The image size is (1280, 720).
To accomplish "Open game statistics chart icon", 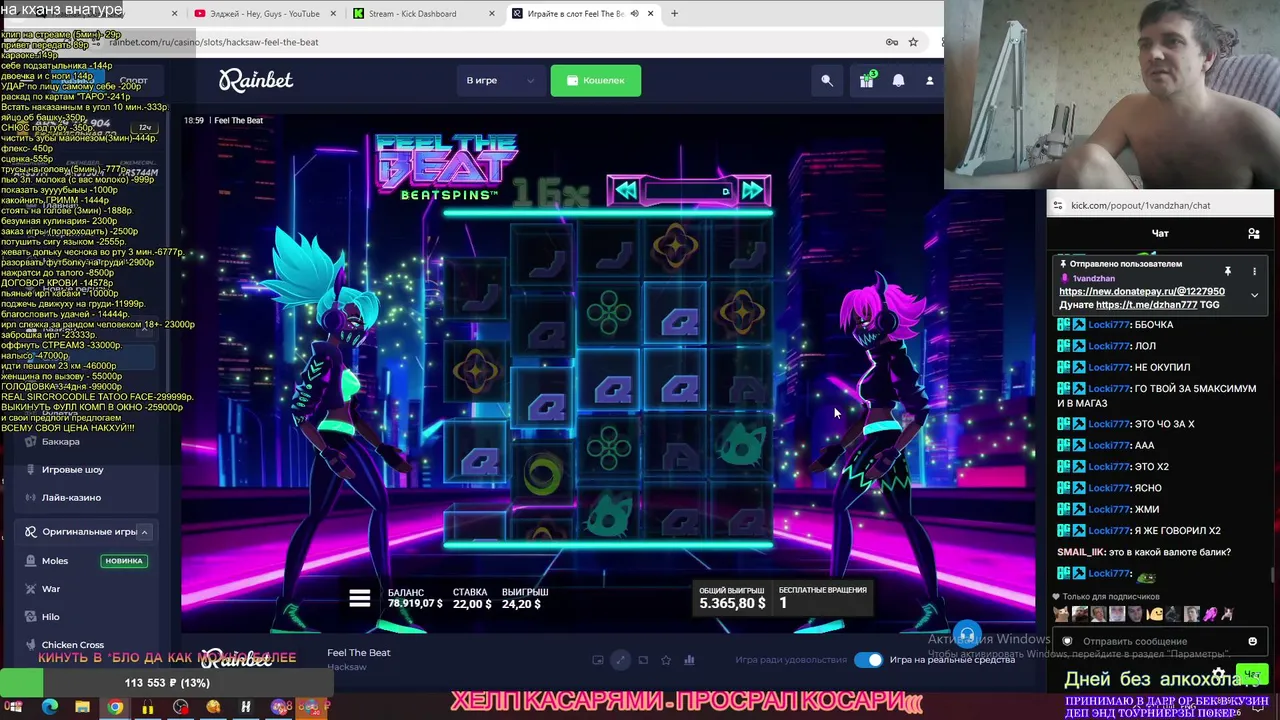I will click(689, 660).
